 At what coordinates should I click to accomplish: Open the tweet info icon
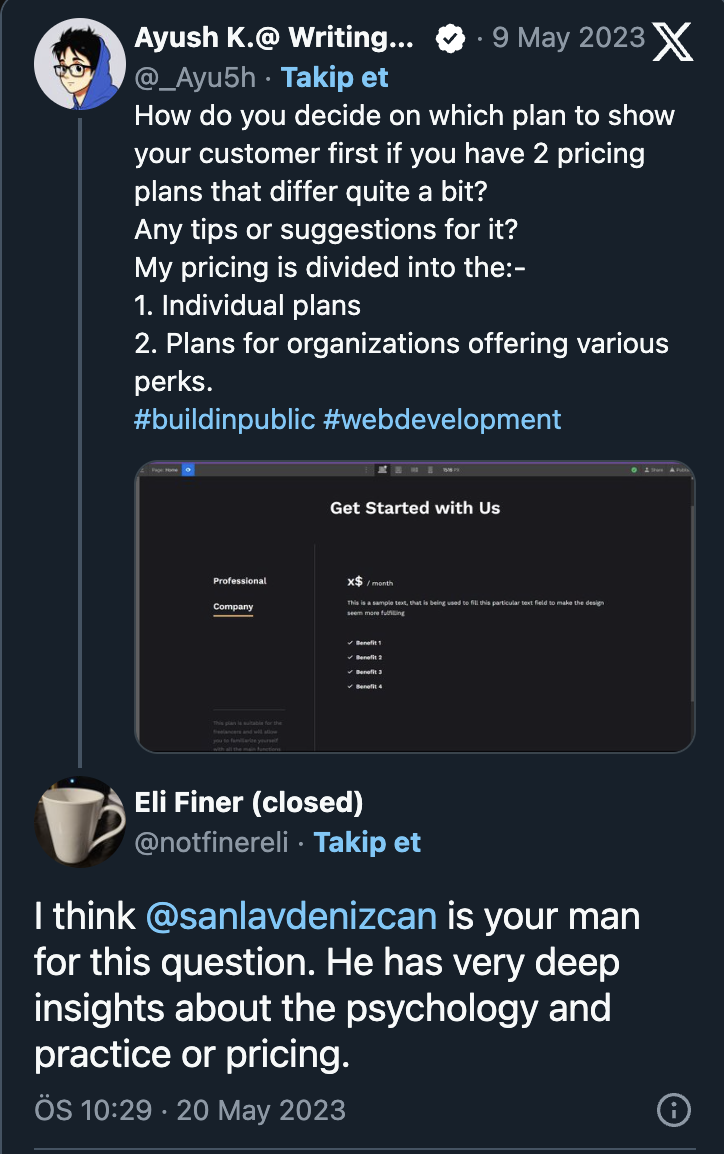coord(674,1109)
